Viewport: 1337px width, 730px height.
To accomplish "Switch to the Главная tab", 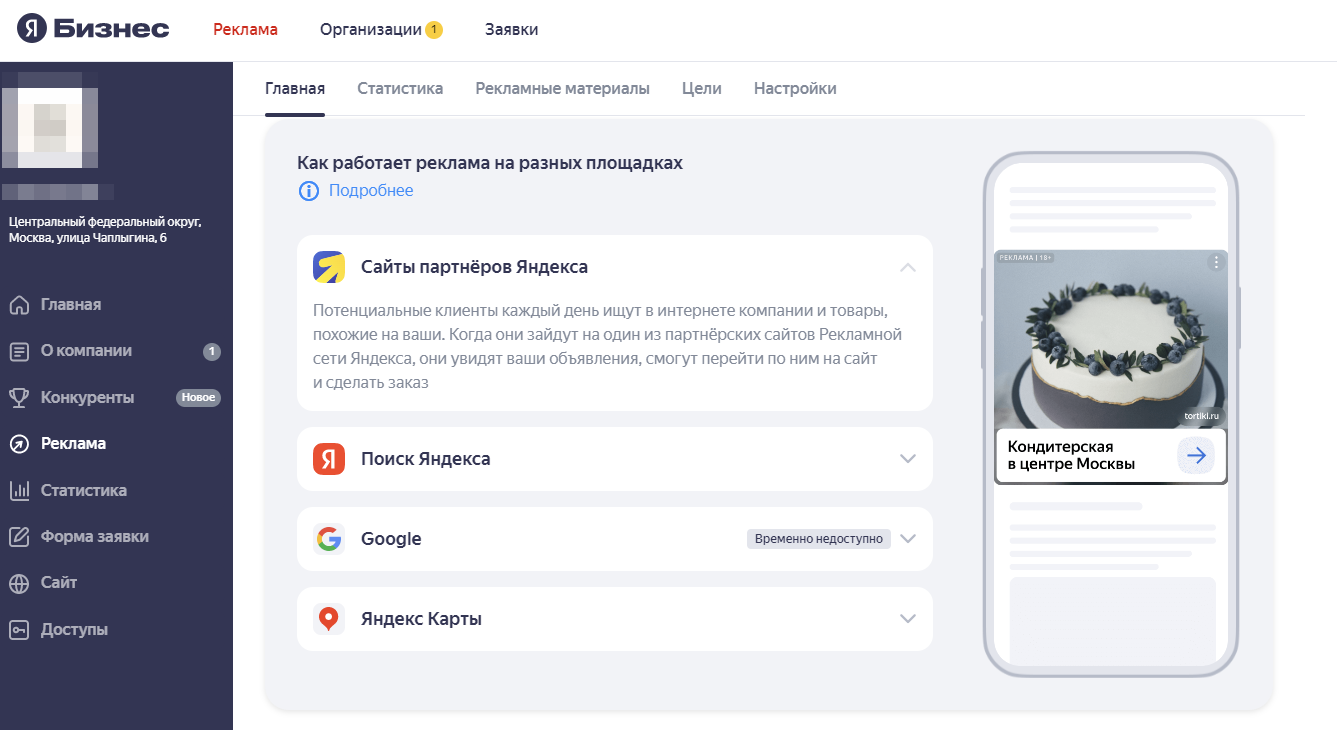I will click(x=295, y=88).
